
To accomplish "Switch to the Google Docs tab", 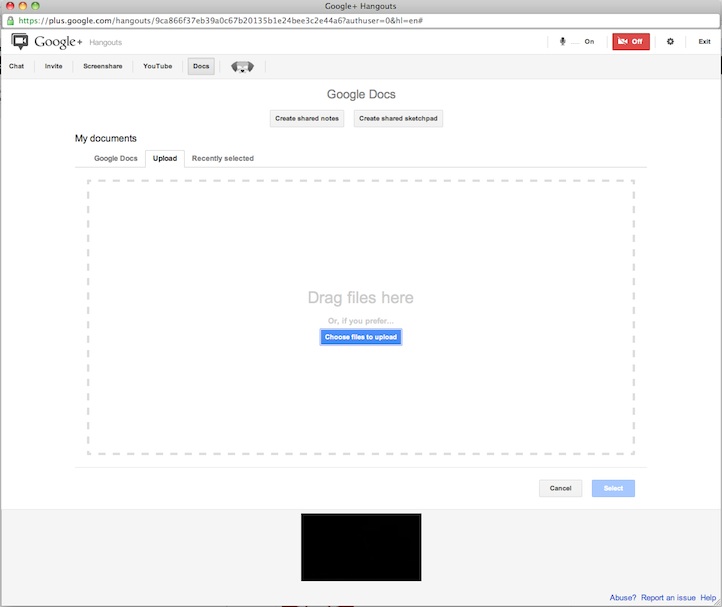I will pyautogui.click(x=116, y=158).
